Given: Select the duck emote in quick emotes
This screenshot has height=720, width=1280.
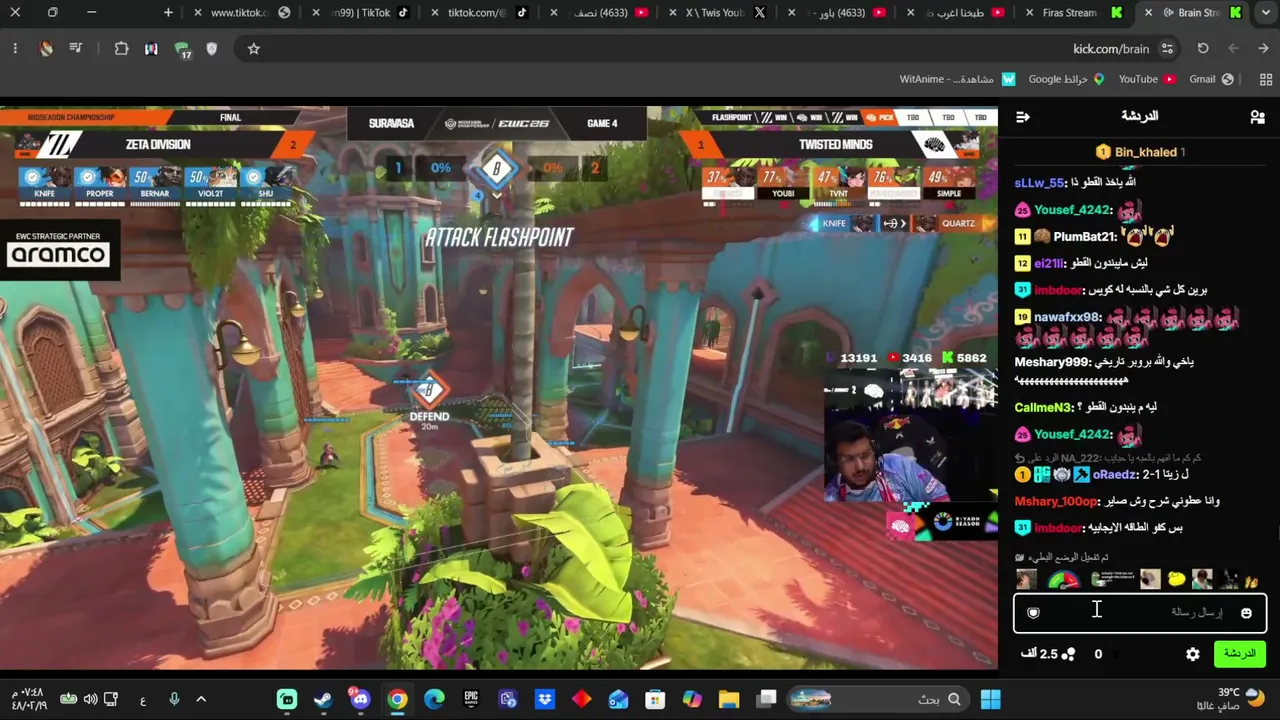Looking at the screenshot, I should tap(1177, 579).
